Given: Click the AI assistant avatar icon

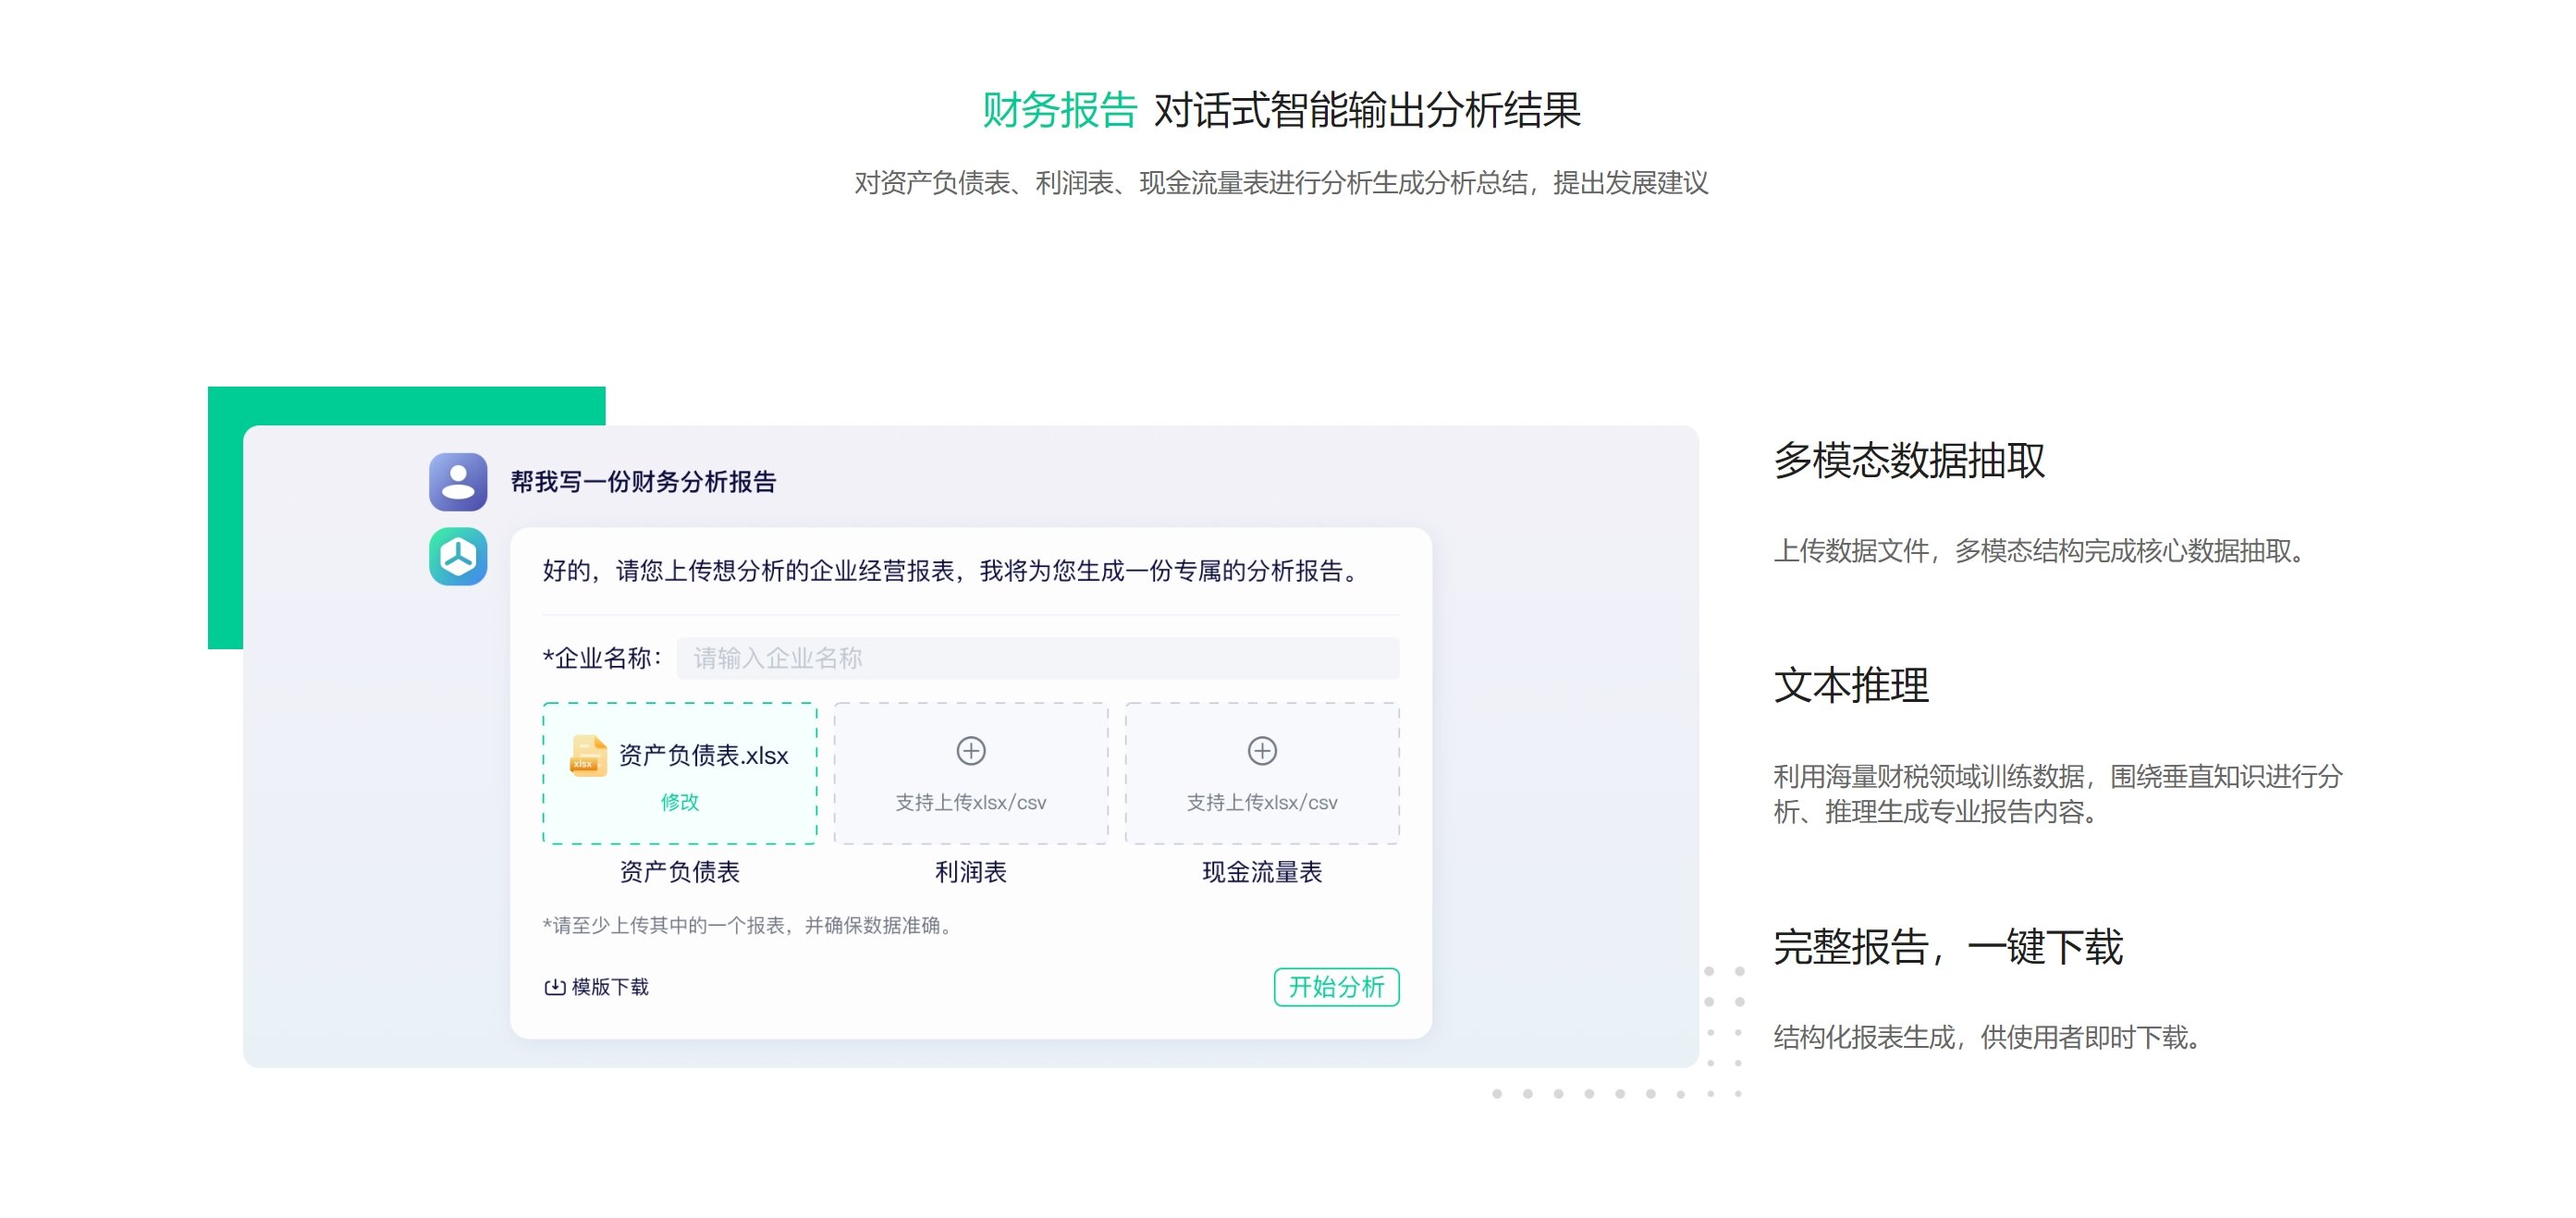Looking at the screenshot, I should point(458,557).
